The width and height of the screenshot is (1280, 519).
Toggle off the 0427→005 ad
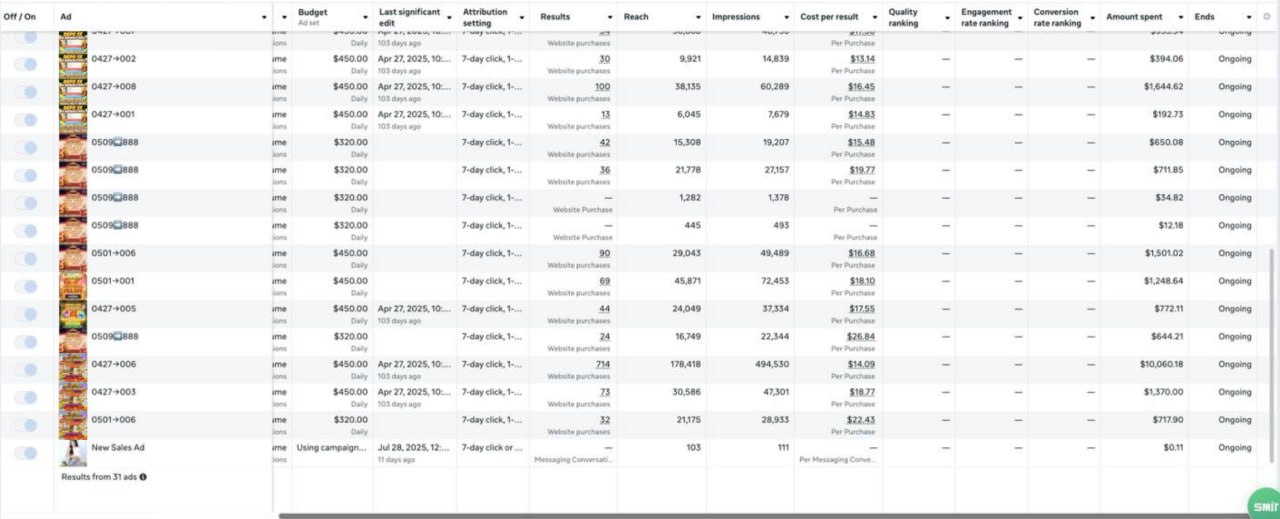pyautogui.click(x=26, y=314)
